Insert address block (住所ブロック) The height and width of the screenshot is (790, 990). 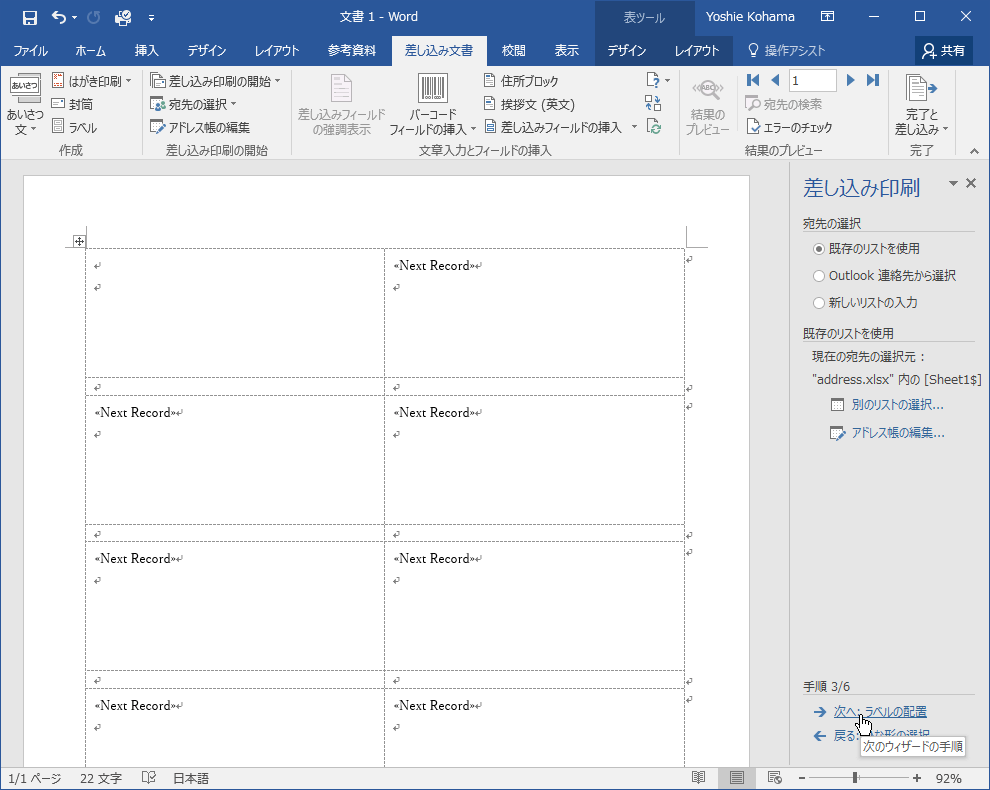(x=521, y=81)
